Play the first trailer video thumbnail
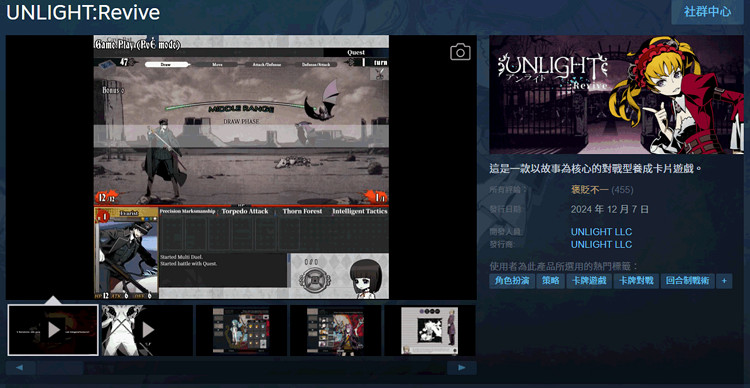 point(53,330)
